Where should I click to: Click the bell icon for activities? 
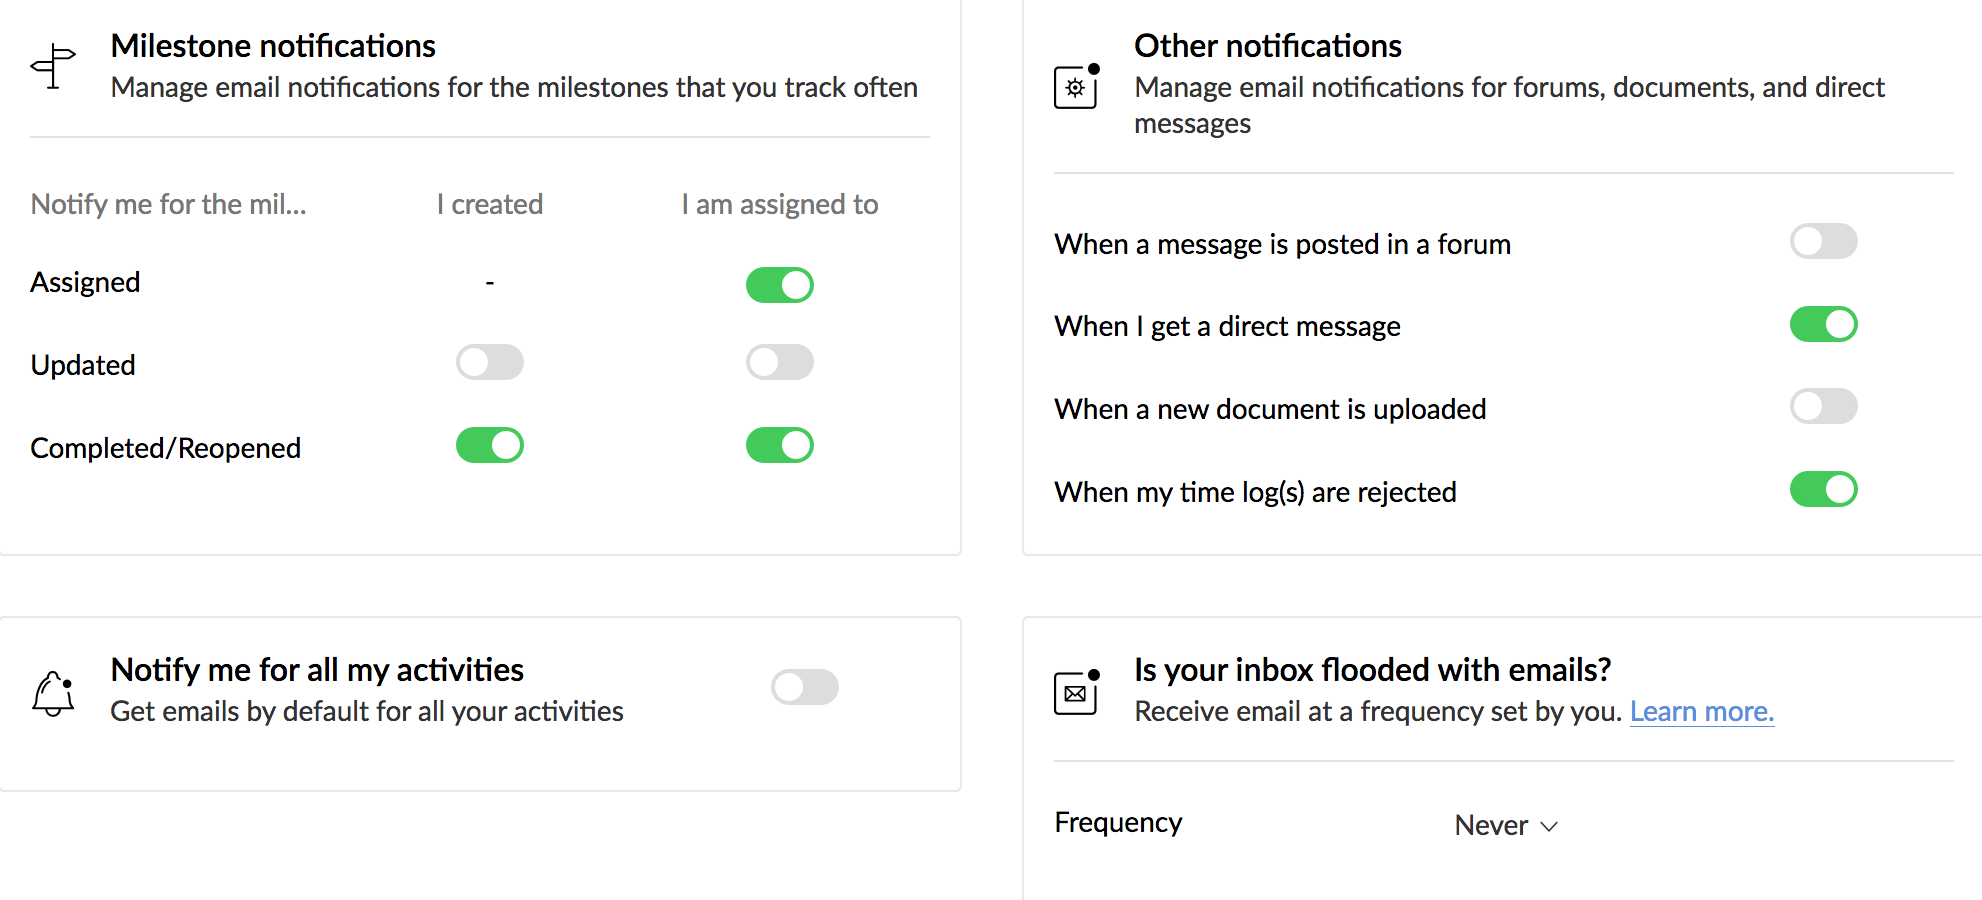(x=53, y=693)
